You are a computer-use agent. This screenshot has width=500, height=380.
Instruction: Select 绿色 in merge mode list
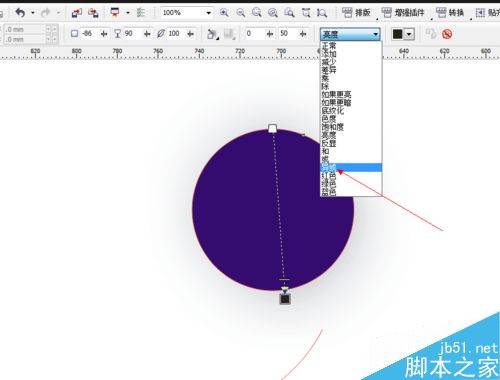(x=351, y=184)
